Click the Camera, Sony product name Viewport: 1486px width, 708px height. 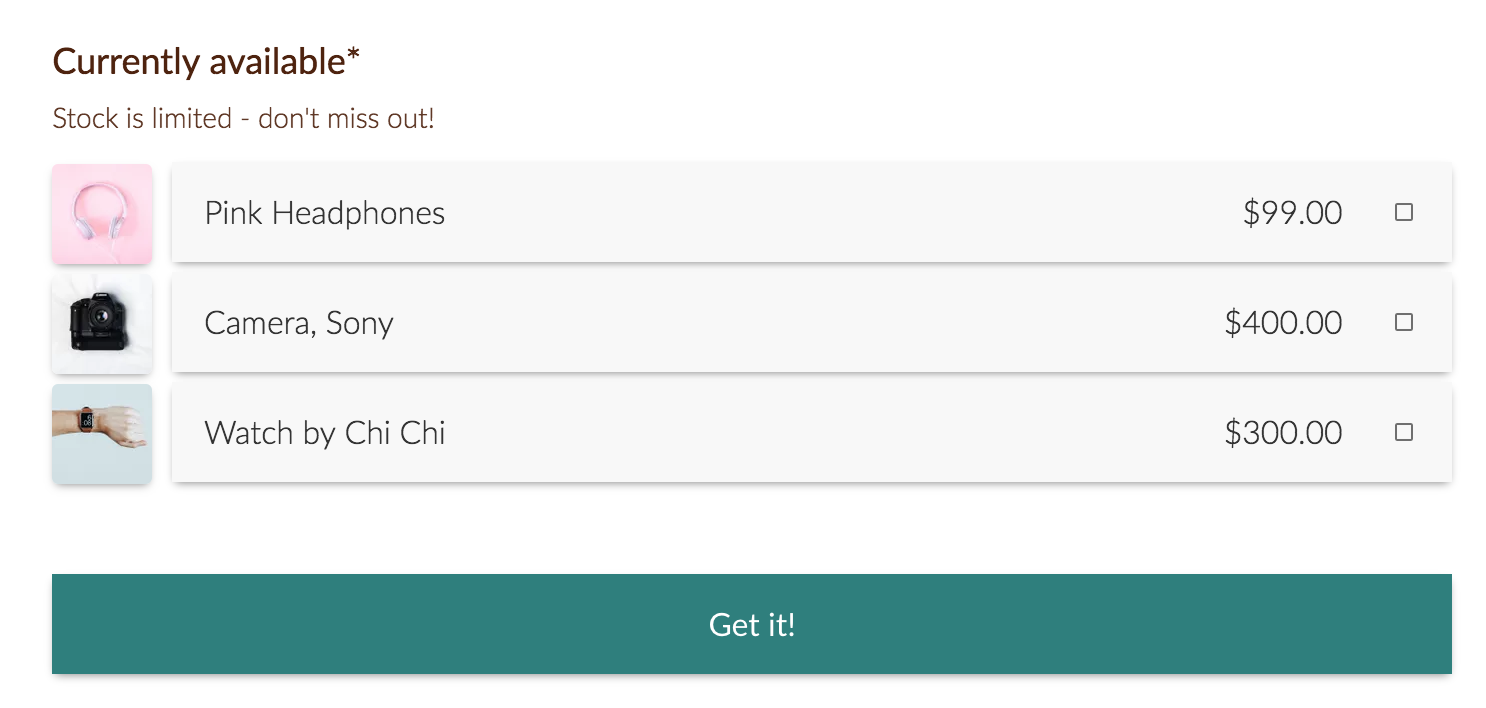(298, 323)
